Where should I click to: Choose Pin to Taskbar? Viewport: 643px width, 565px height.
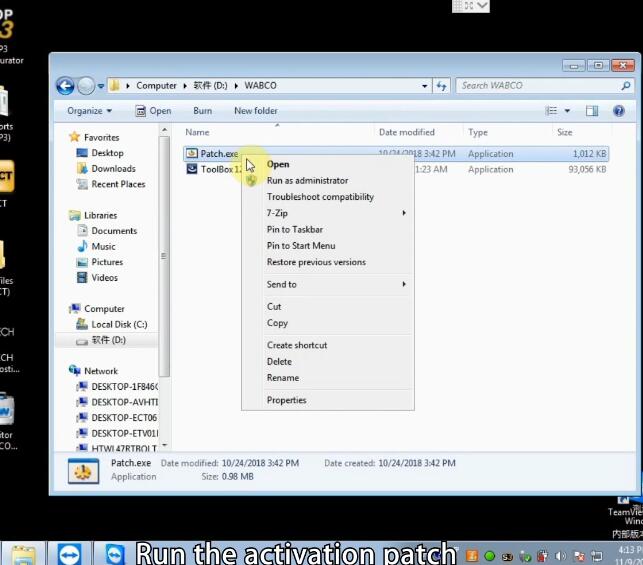click(328, 230)
